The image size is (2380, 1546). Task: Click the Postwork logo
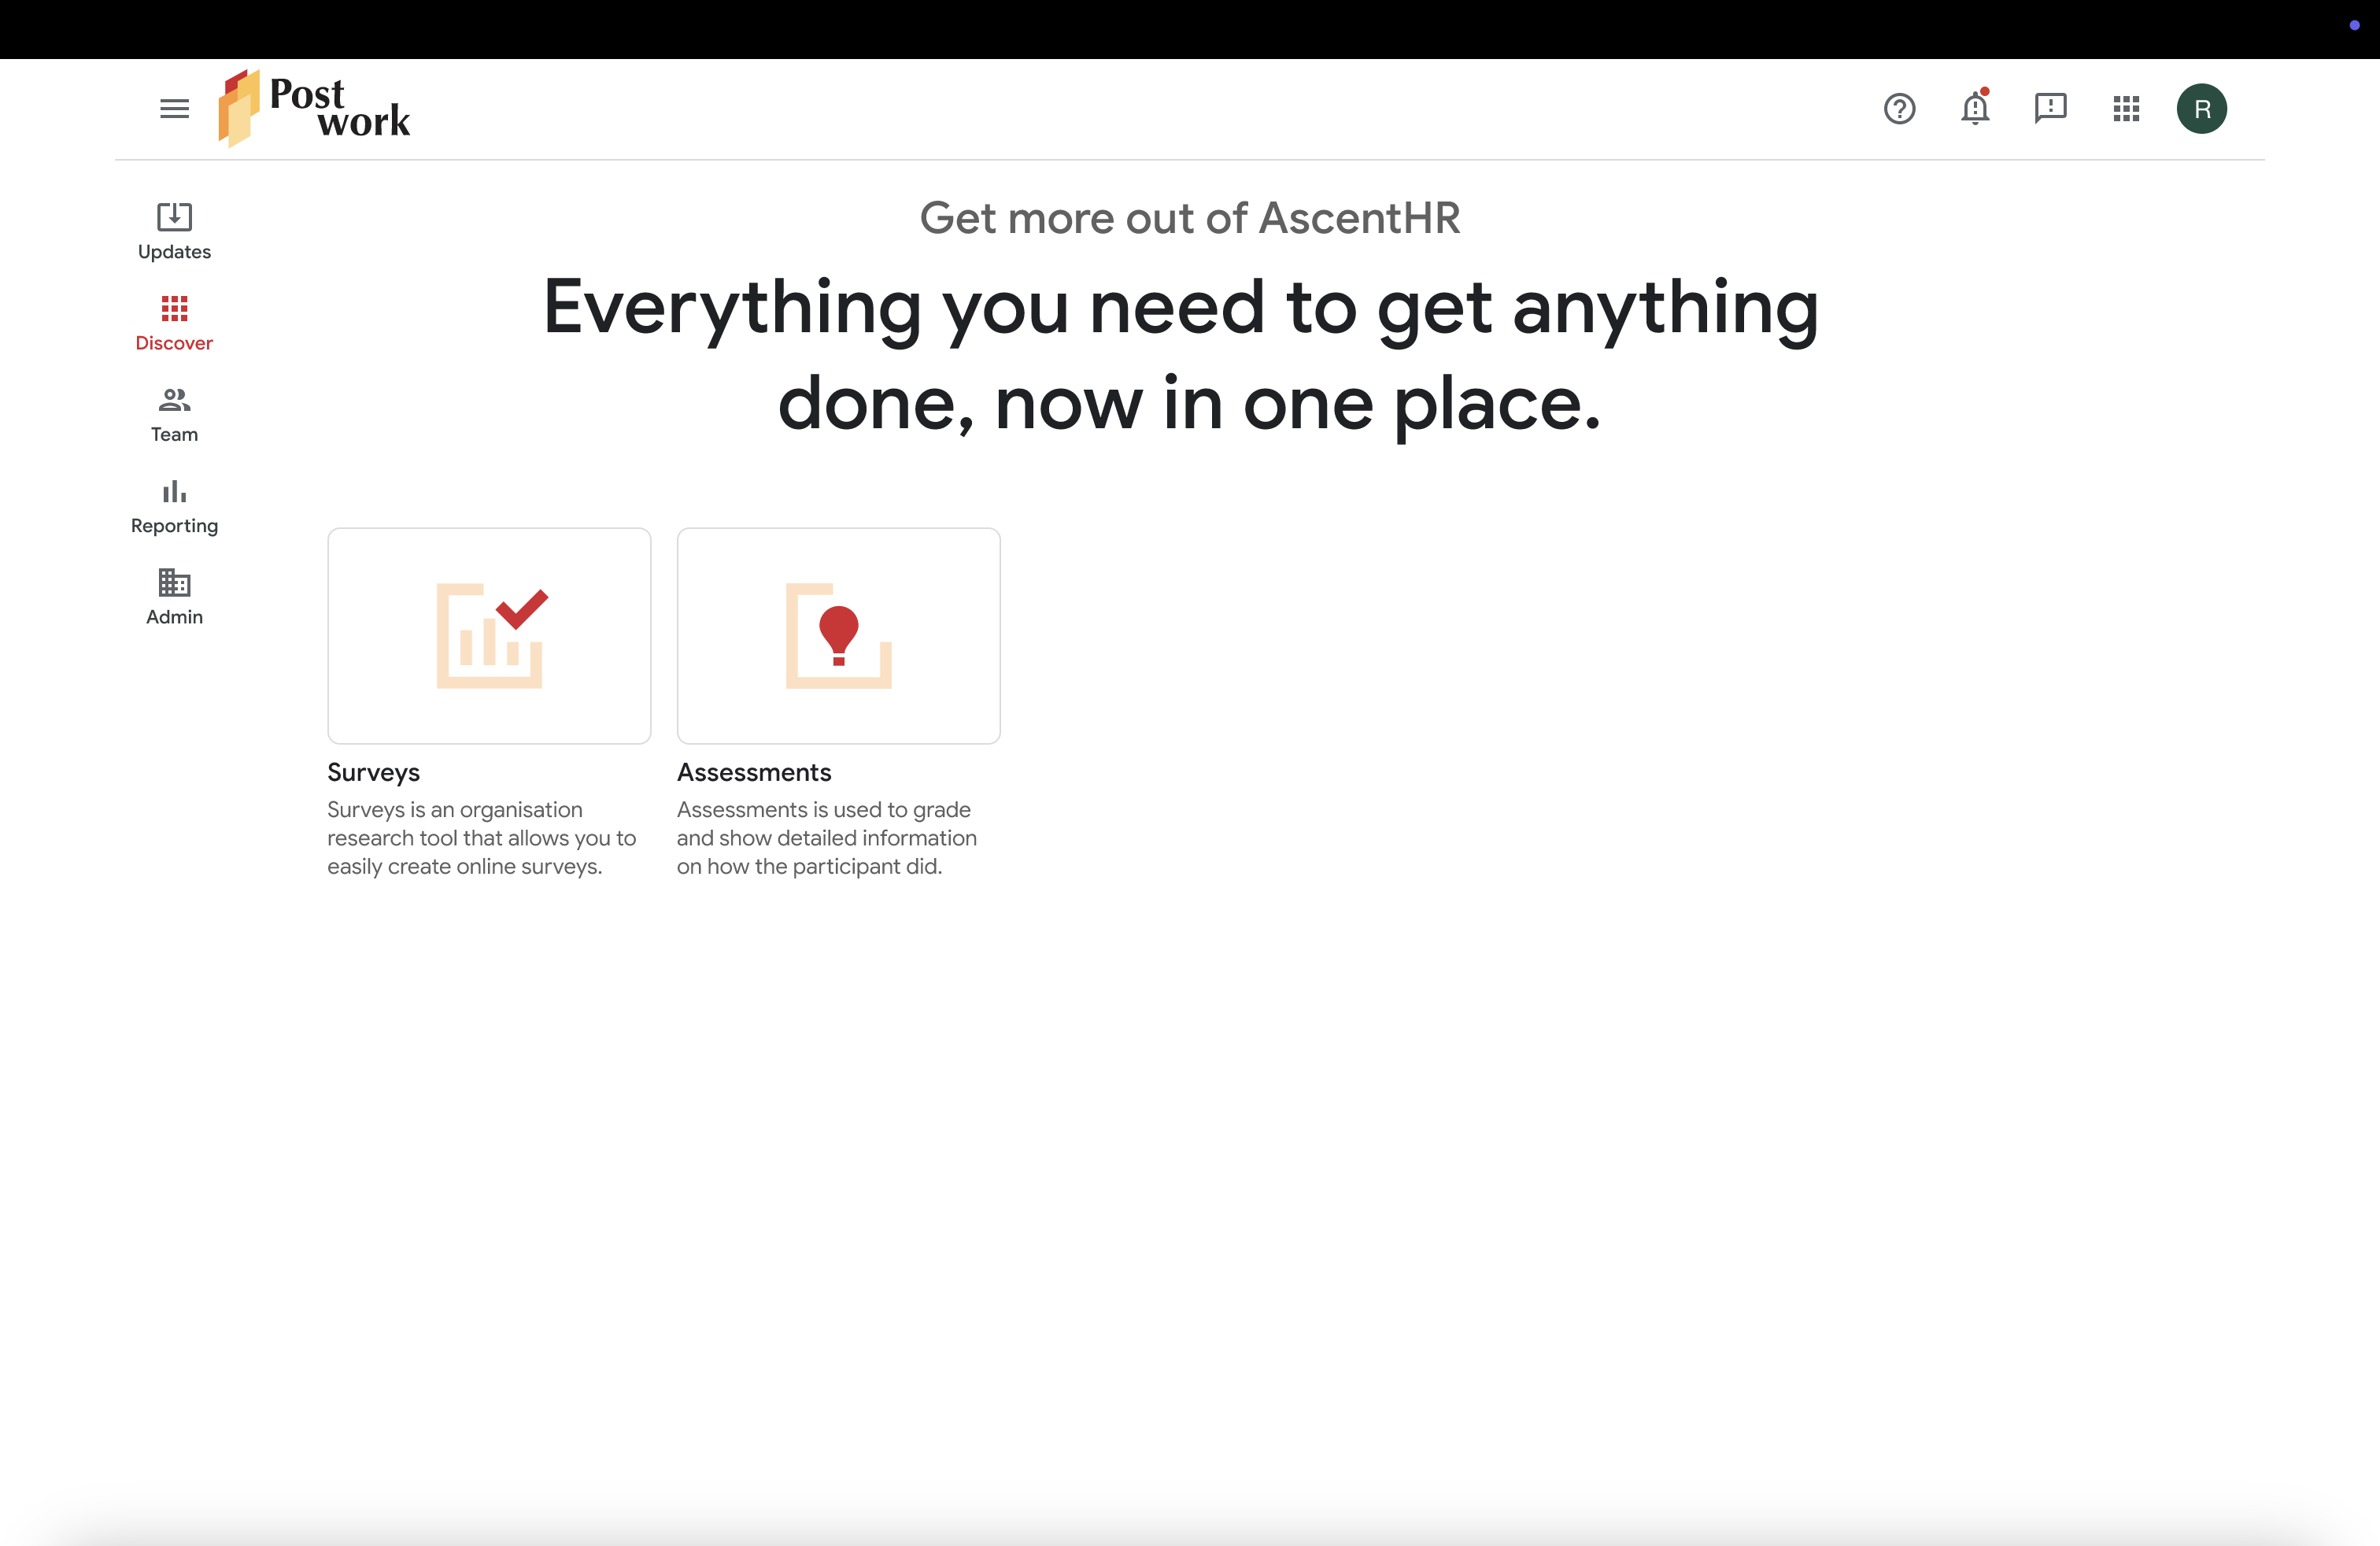(314, 108)
